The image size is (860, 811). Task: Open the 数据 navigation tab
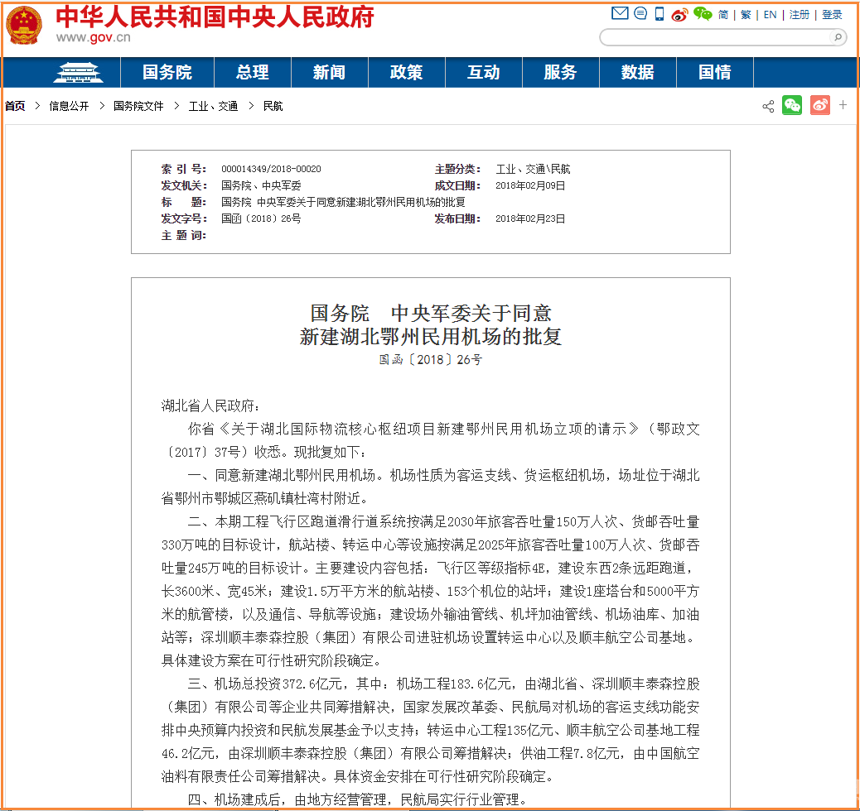pyautogui.click(x=638, y=72)
